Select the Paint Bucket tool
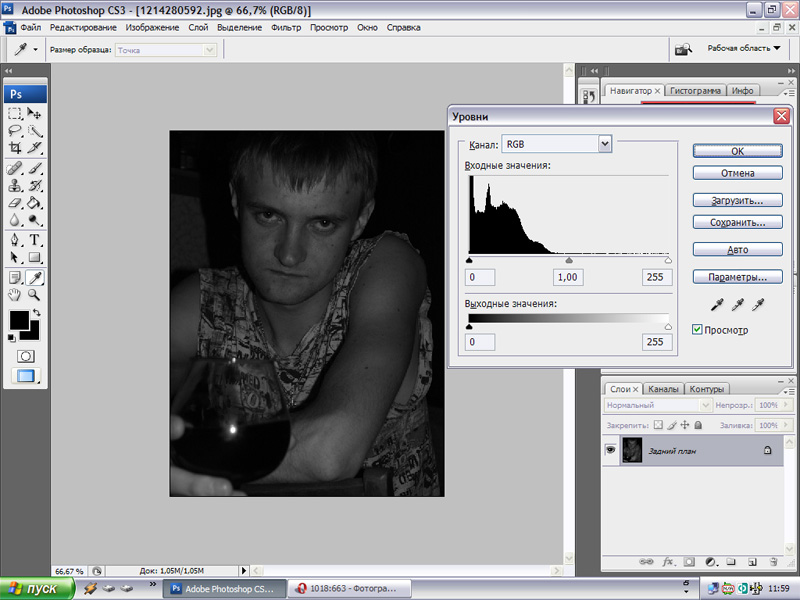 (x=34, y=203)
